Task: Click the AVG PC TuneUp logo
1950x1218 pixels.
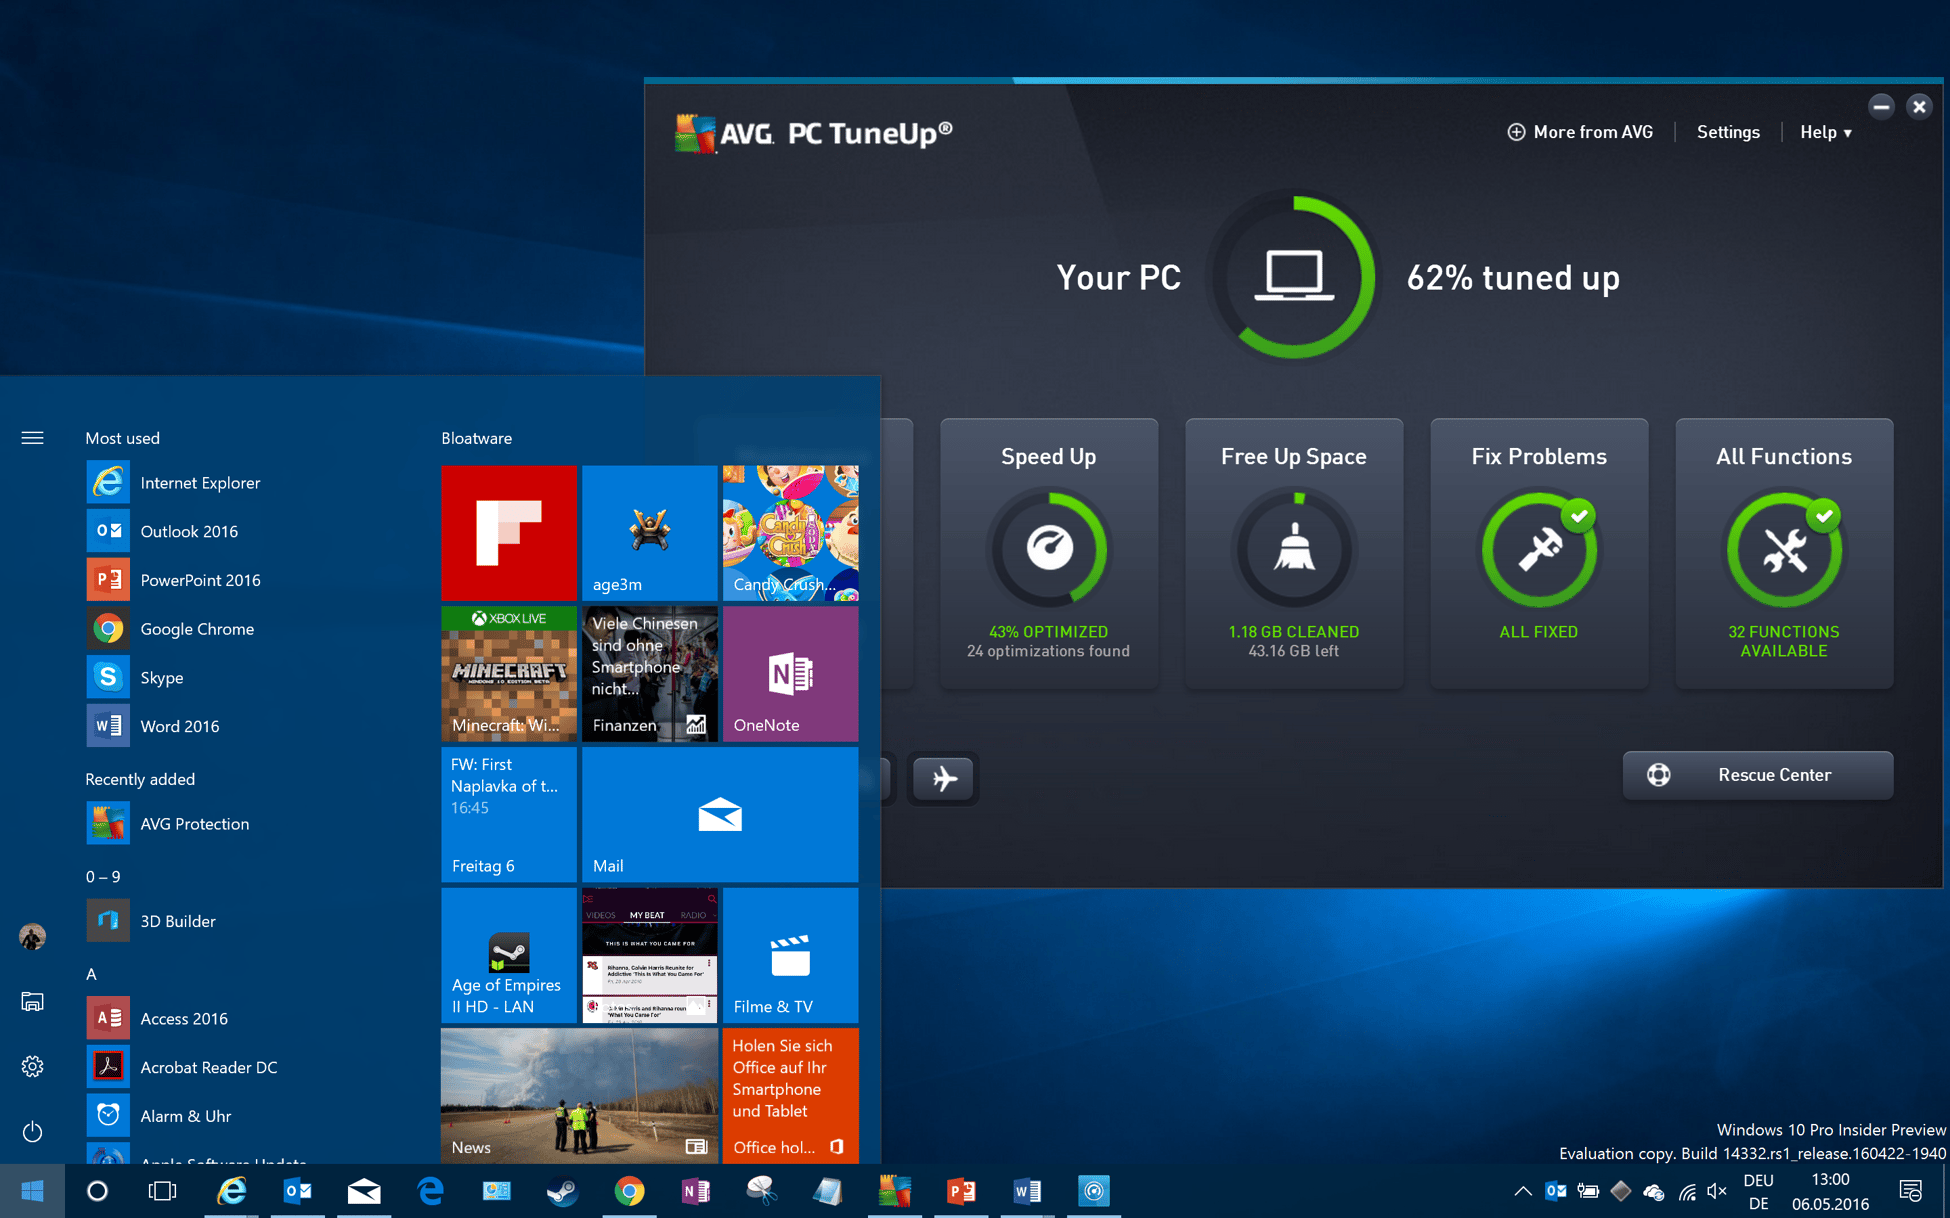Action: pyautogui.click(x=813, y=132)
